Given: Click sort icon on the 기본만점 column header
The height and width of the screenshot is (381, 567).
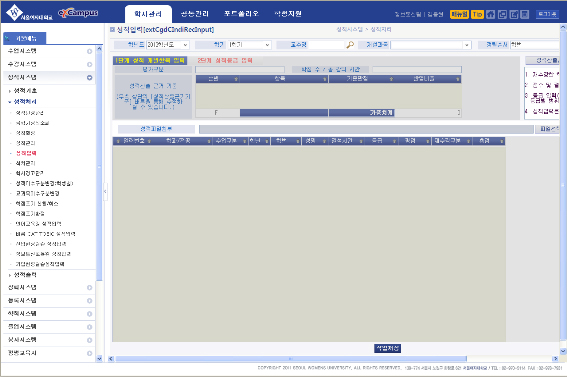Looking at the screenshot, I should pyautogui.click(x=391, y=79).
